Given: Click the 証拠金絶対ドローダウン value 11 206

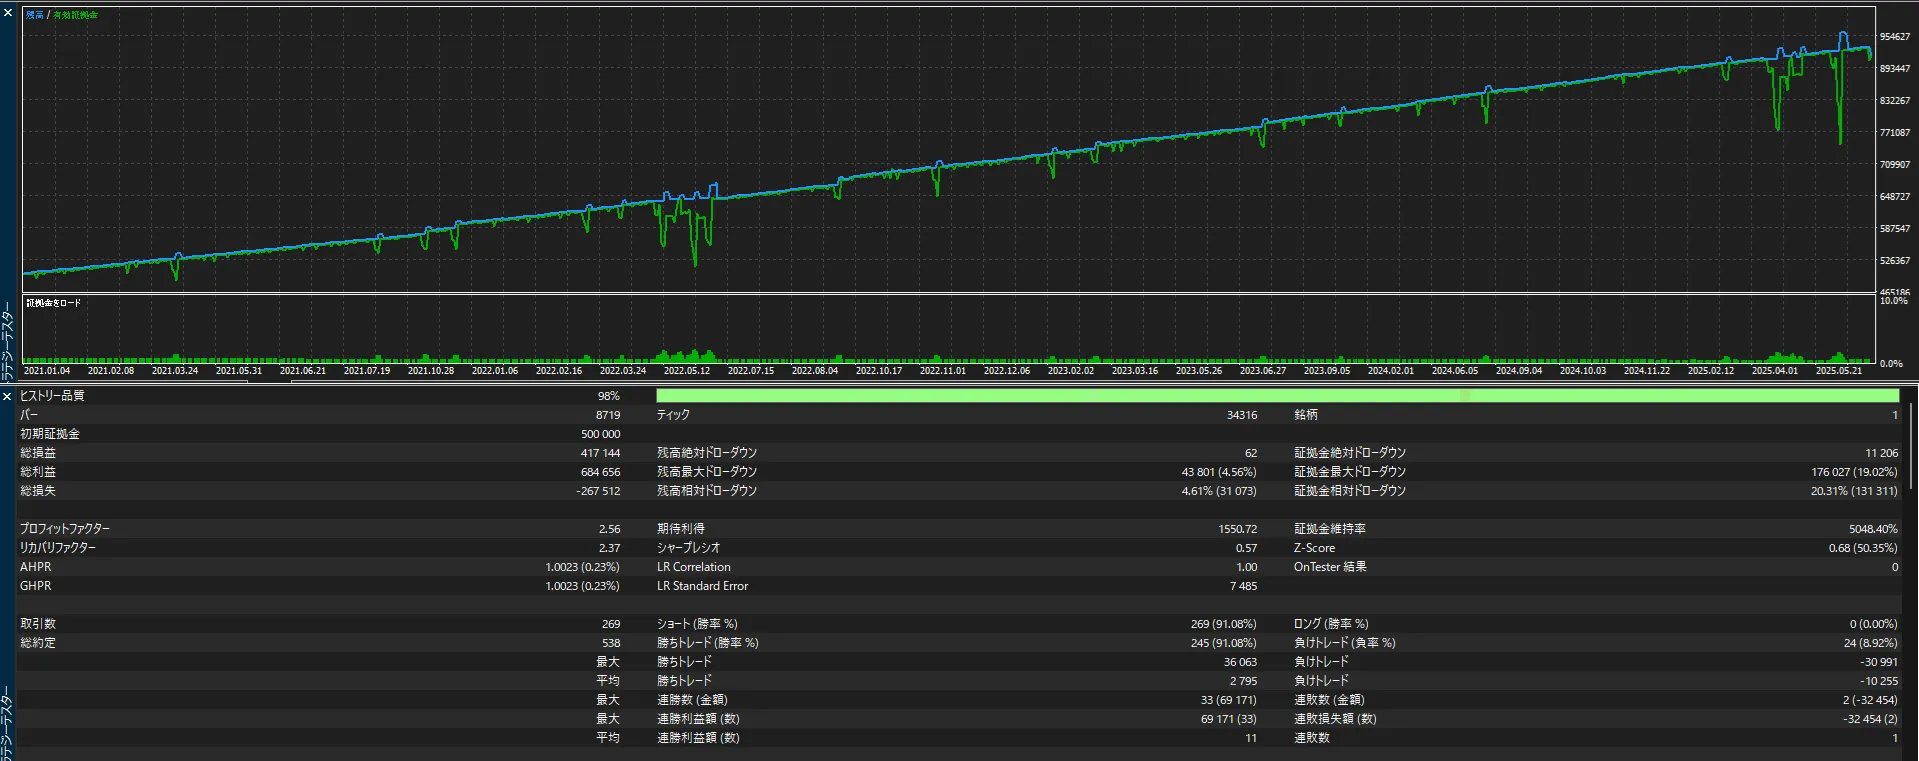Looking at the screenshot, I should pyautogui.click(x=1881, y=453).
